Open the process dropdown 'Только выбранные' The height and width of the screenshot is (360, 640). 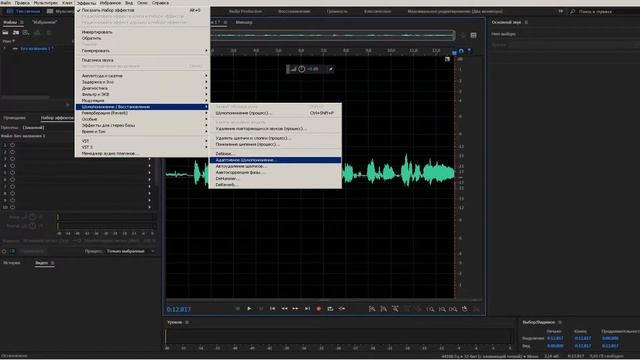click(x=130, y=251)
